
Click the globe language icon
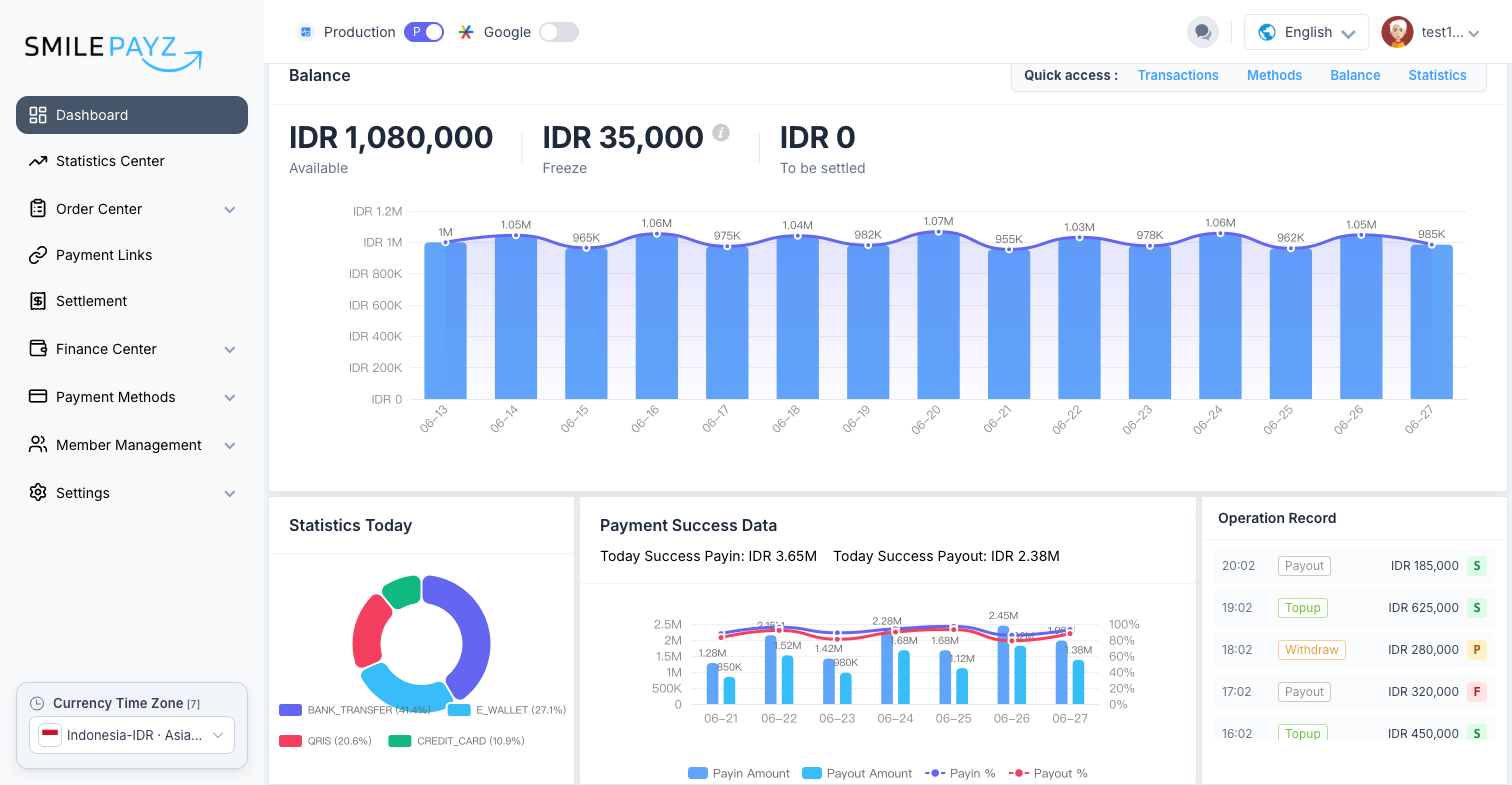coord(1267,32)
